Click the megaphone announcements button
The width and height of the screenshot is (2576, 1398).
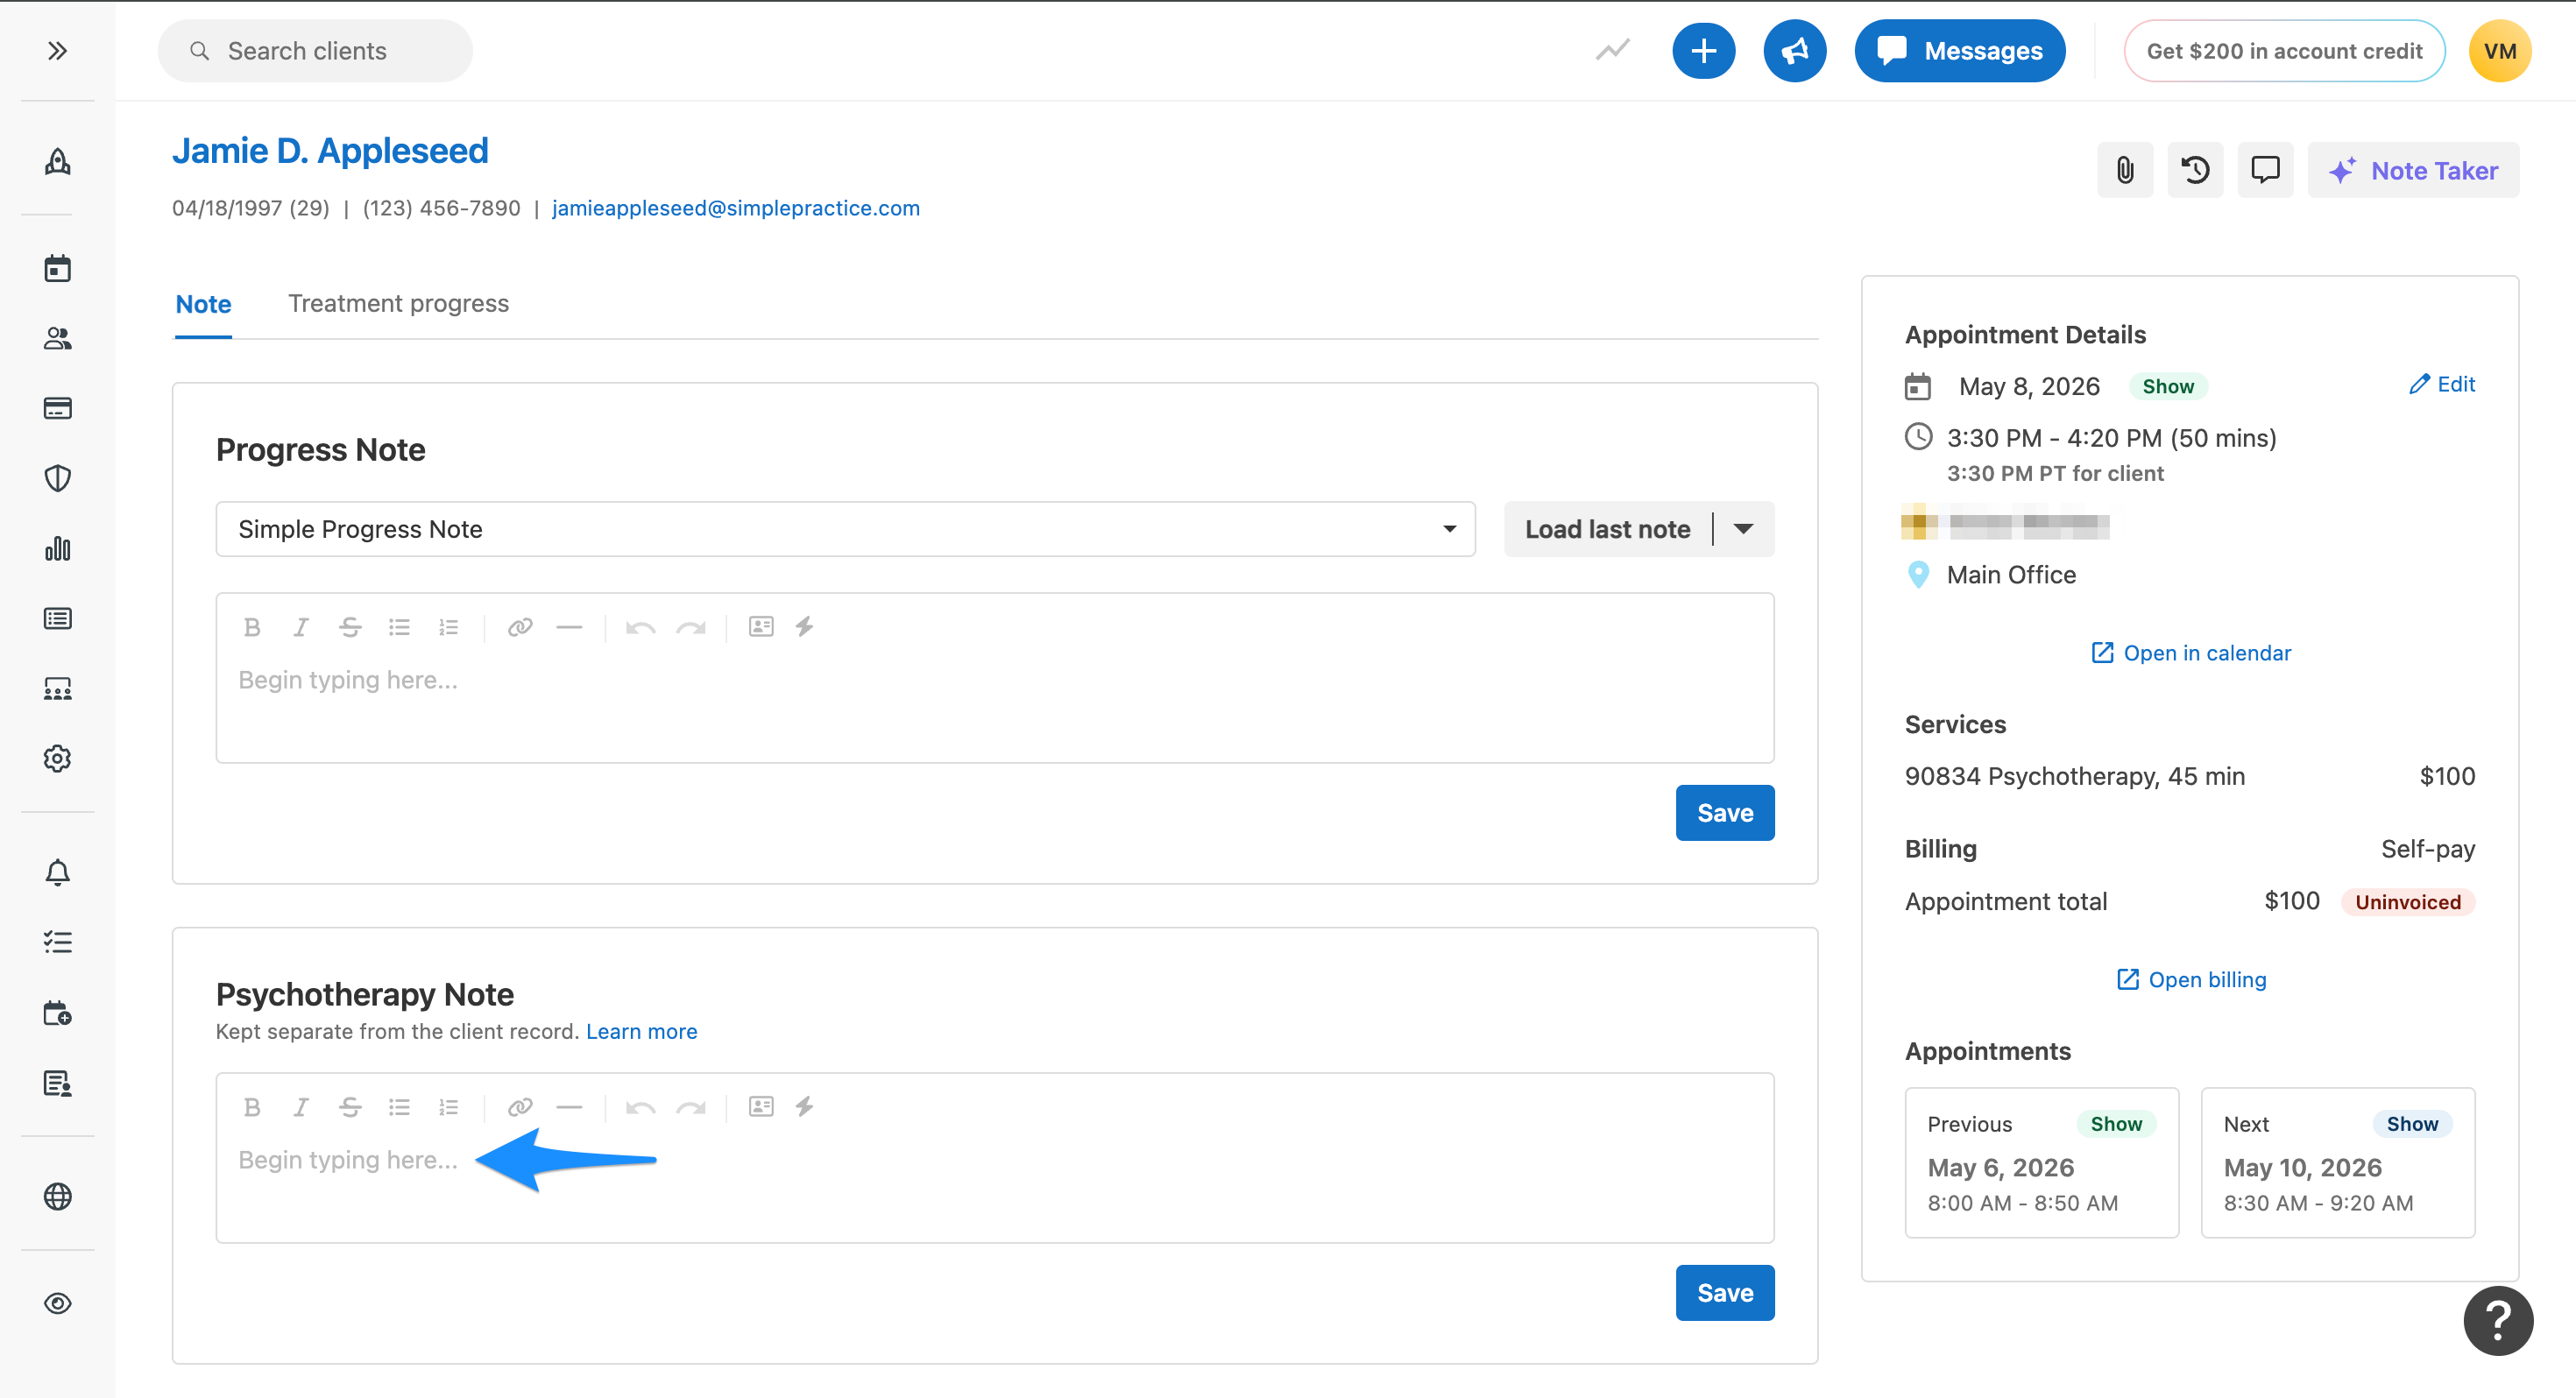[1794, 51]
